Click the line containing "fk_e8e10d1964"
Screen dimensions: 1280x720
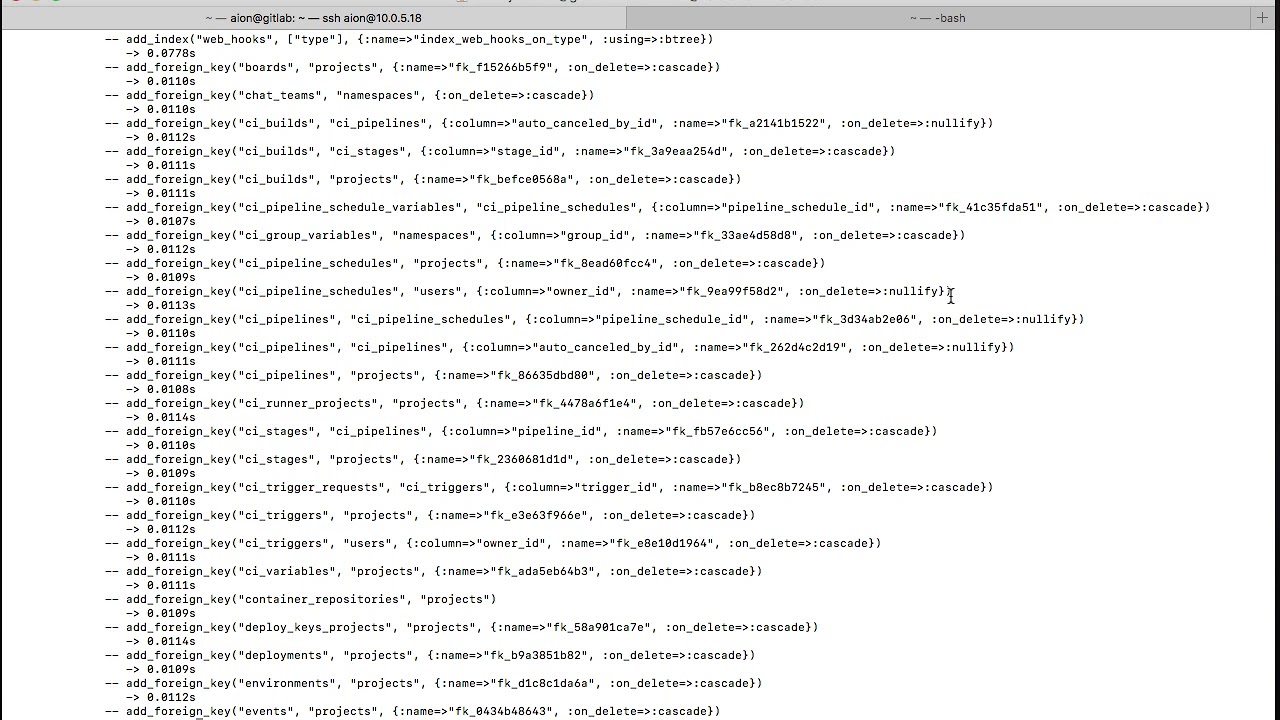click(493, 543)
